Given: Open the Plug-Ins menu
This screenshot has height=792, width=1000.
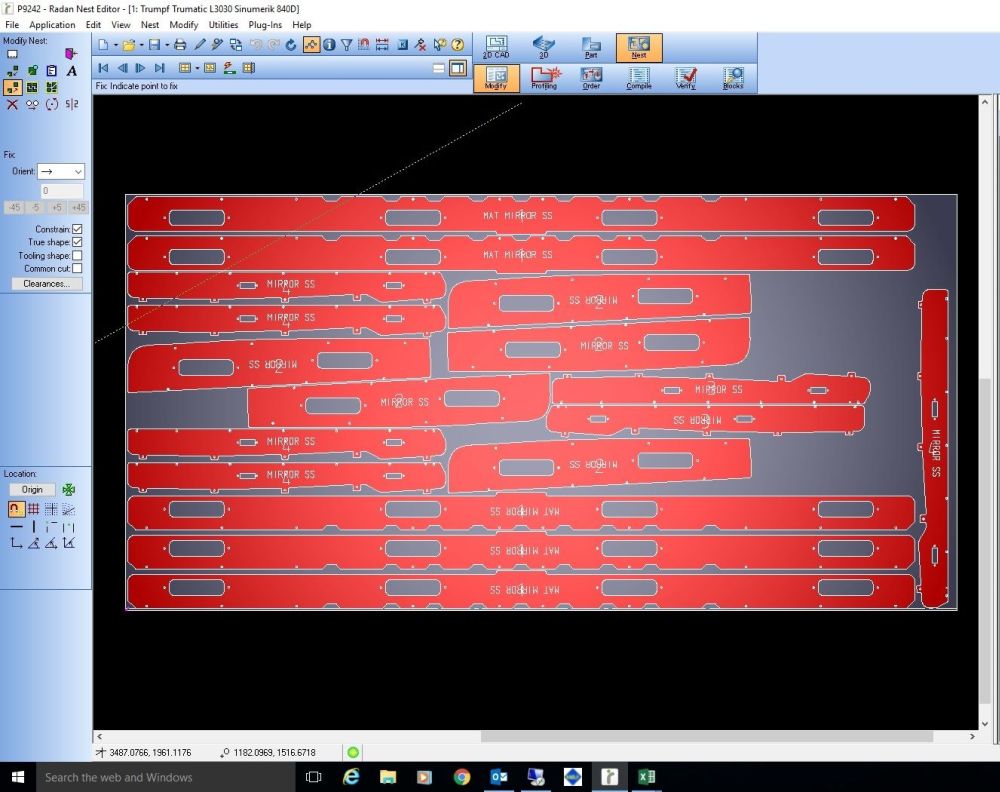Looking at the screenshot, I should pos(267,25).
